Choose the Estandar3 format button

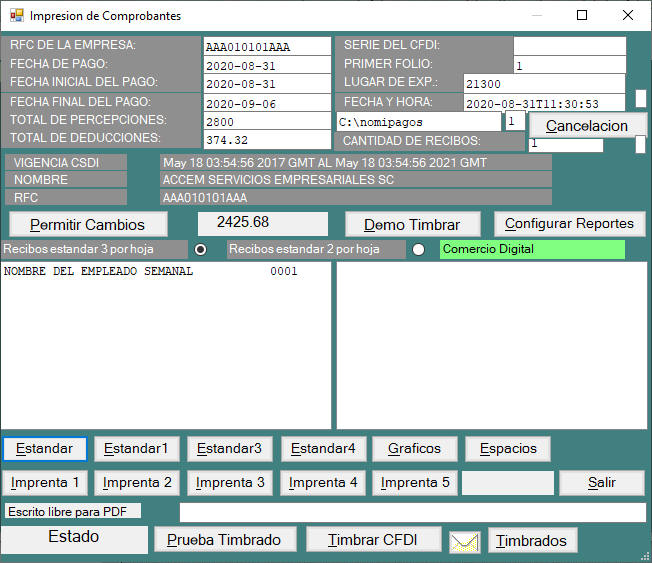click(x=229, y=449)
